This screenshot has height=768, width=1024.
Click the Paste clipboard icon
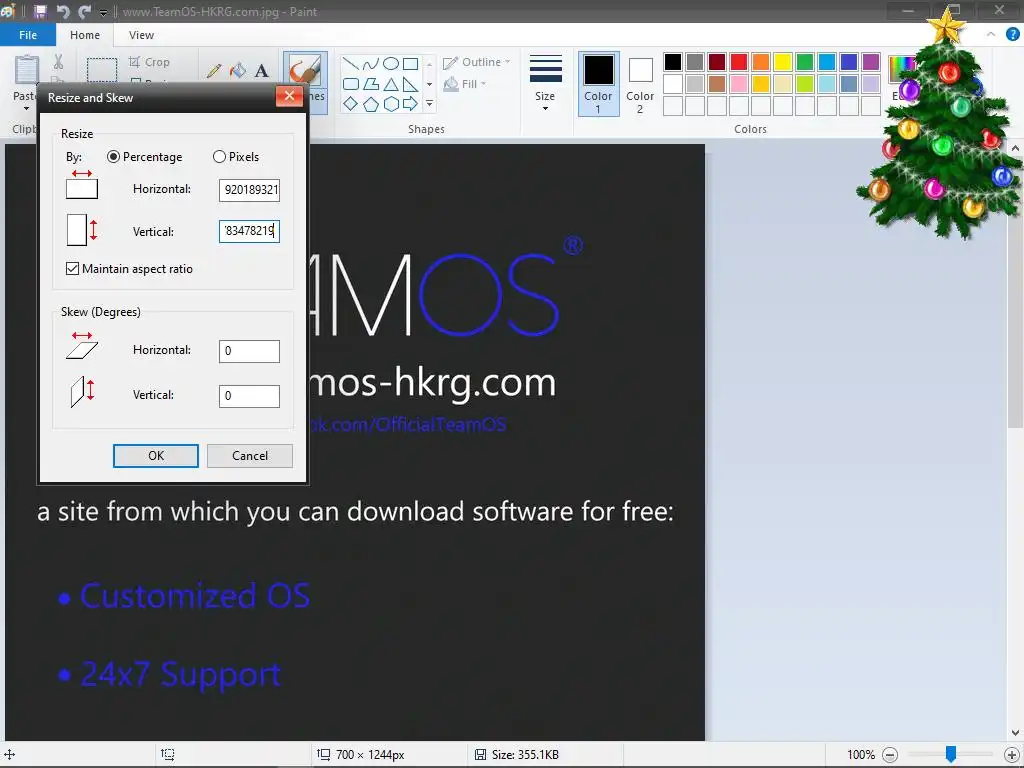(26, 70)
